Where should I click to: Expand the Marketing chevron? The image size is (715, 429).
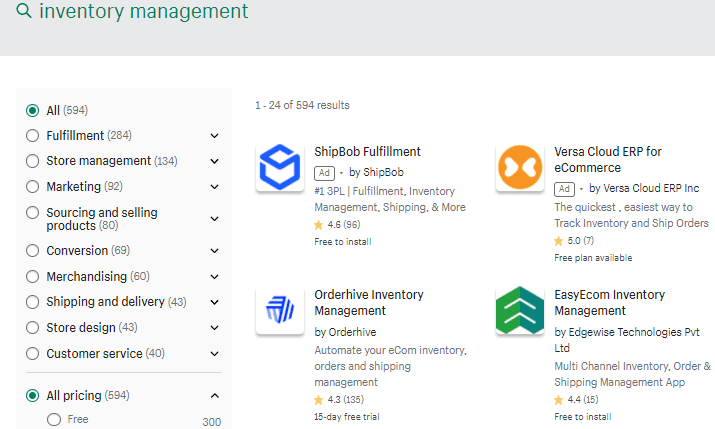(214, 187)
